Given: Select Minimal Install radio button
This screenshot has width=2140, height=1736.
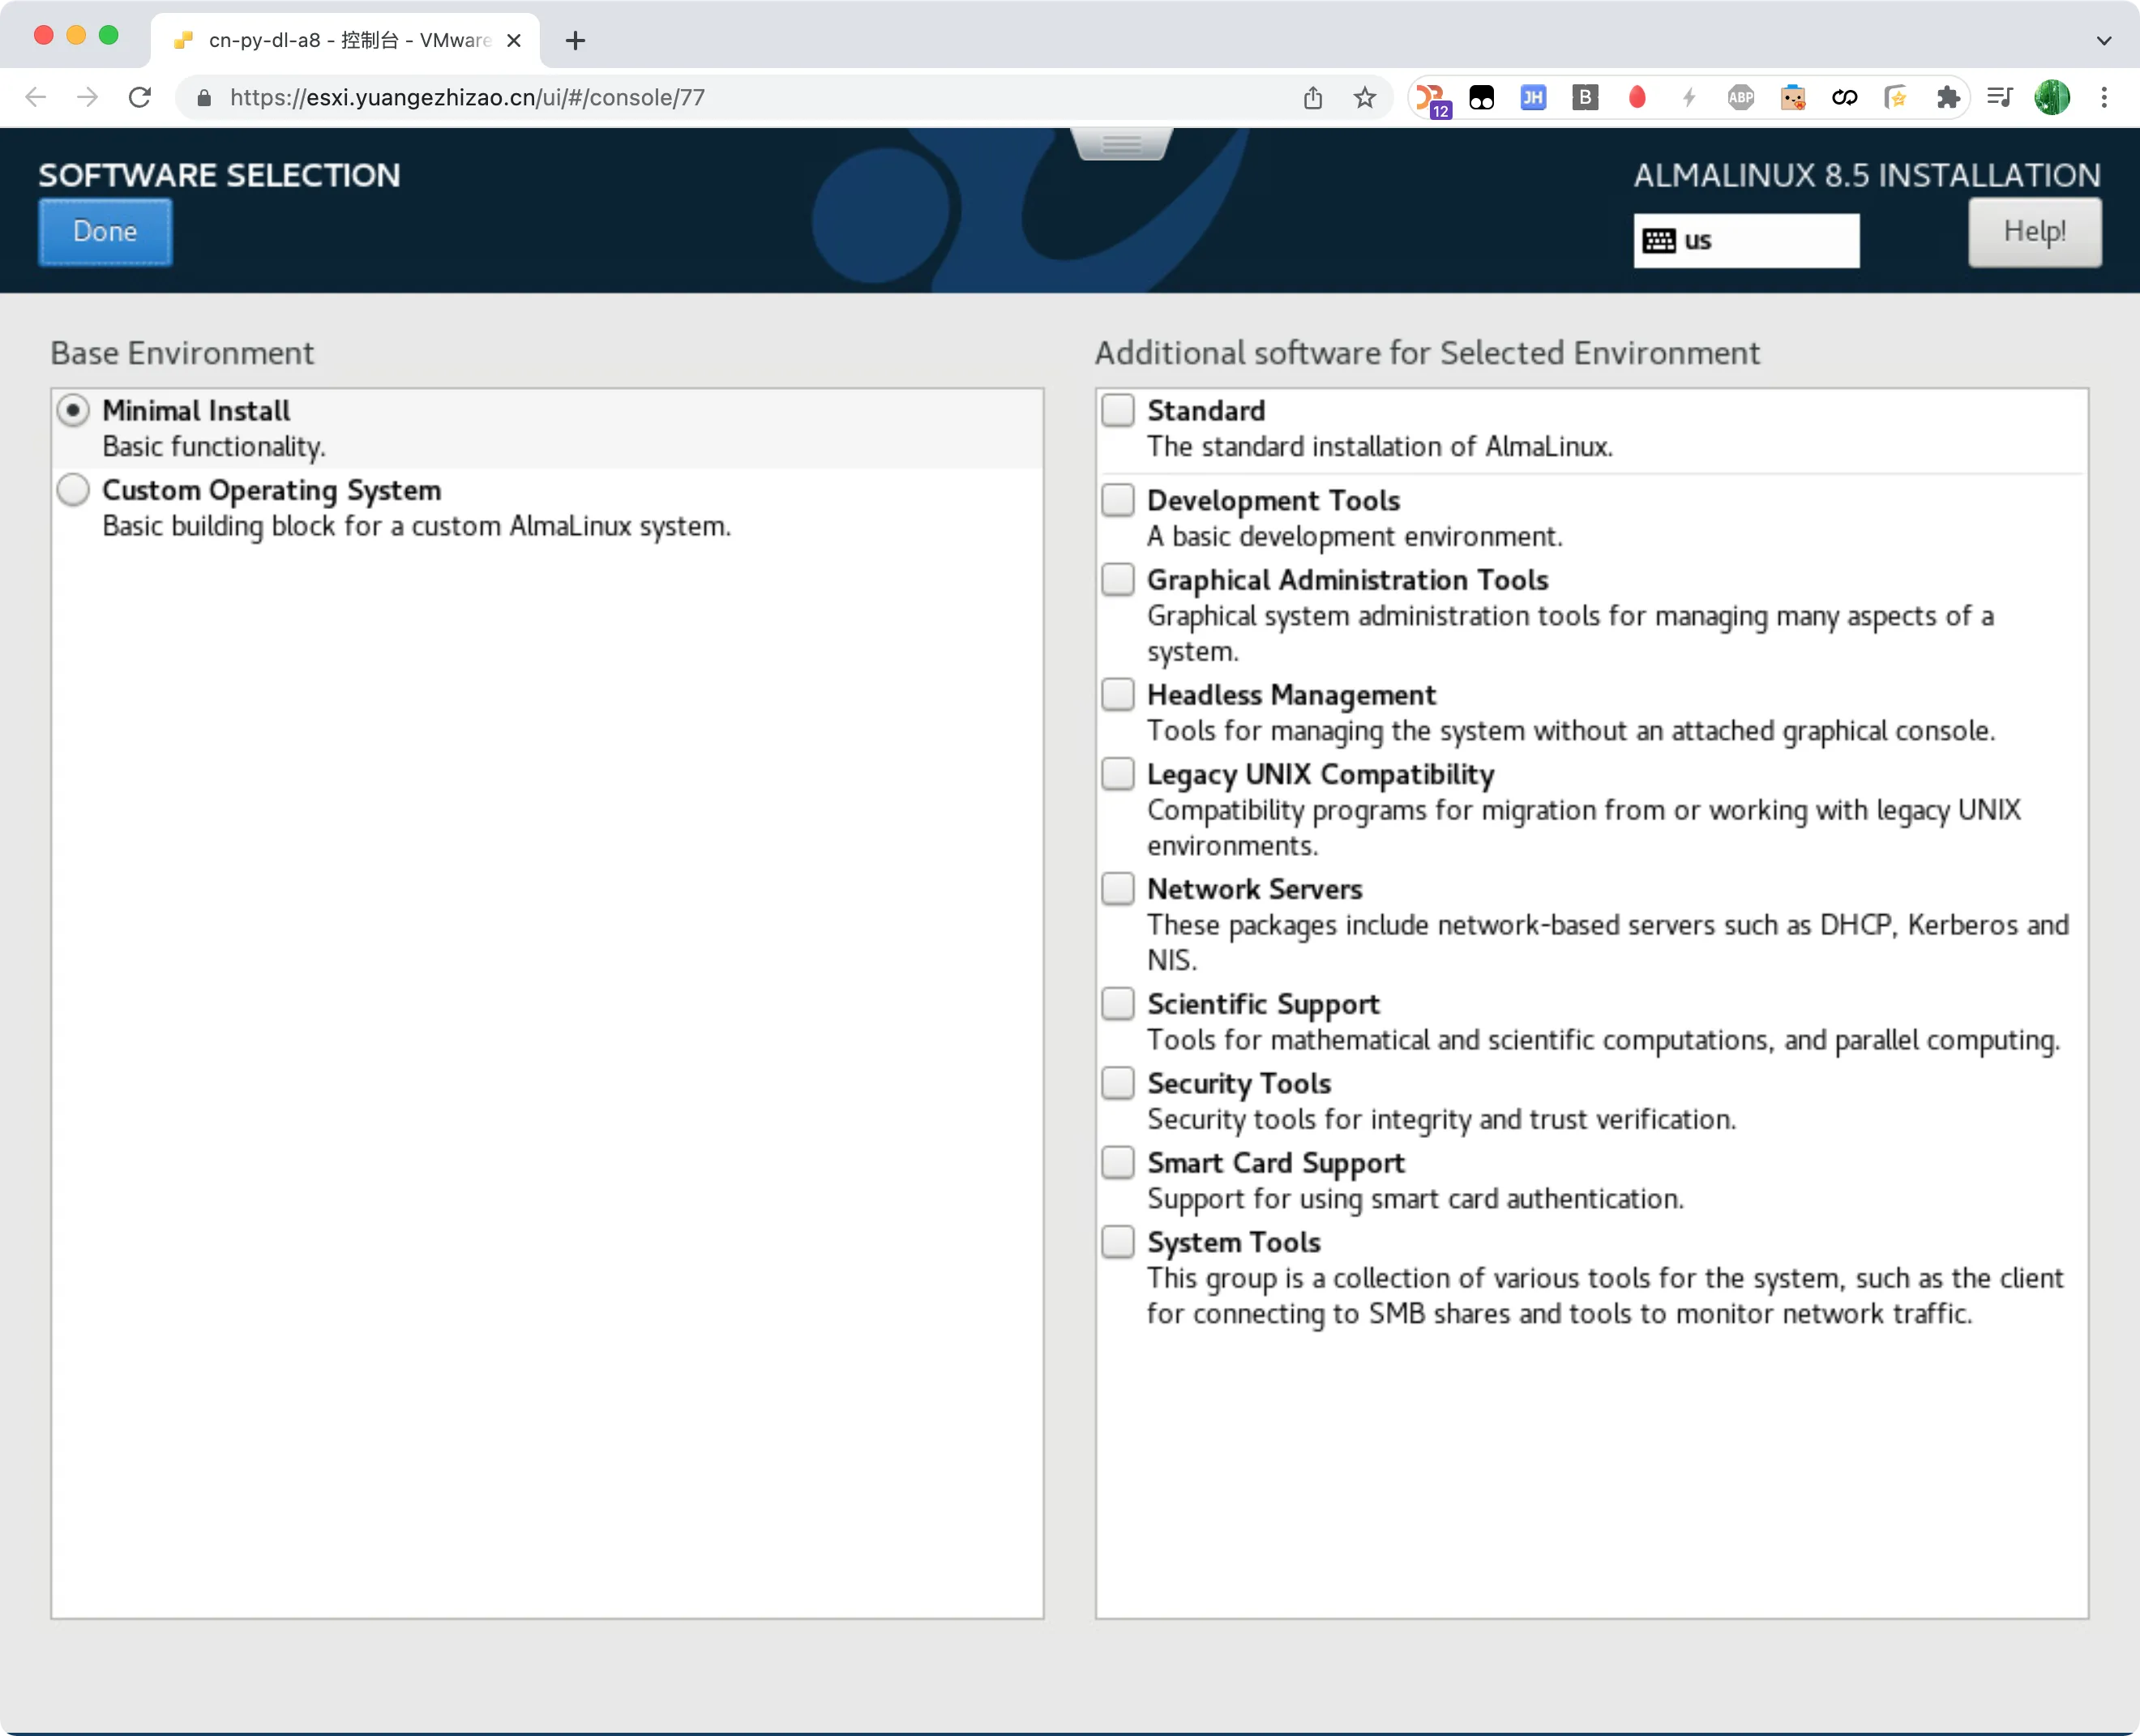Looking at the screenshot, I should (73, 411).
